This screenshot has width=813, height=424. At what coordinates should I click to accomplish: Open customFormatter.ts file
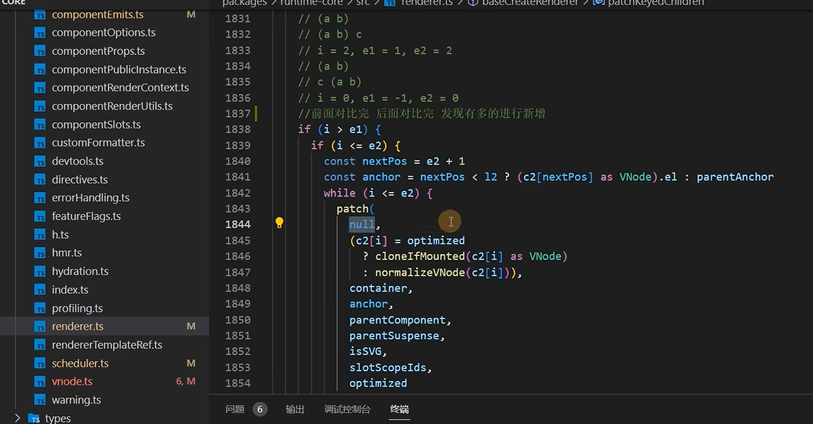pos(98,143)
